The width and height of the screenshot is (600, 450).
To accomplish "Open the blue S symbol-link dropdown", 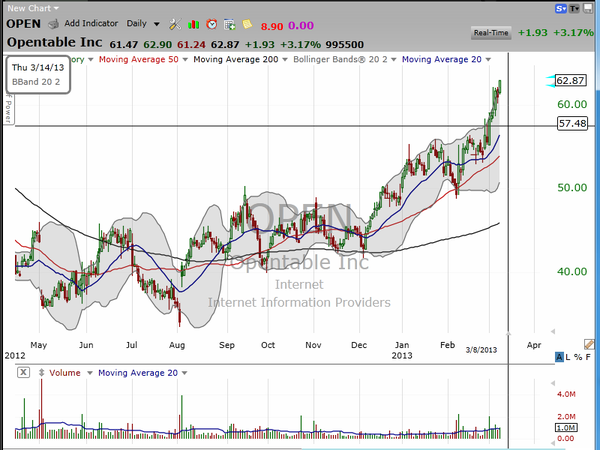I will tap(561, 8).
